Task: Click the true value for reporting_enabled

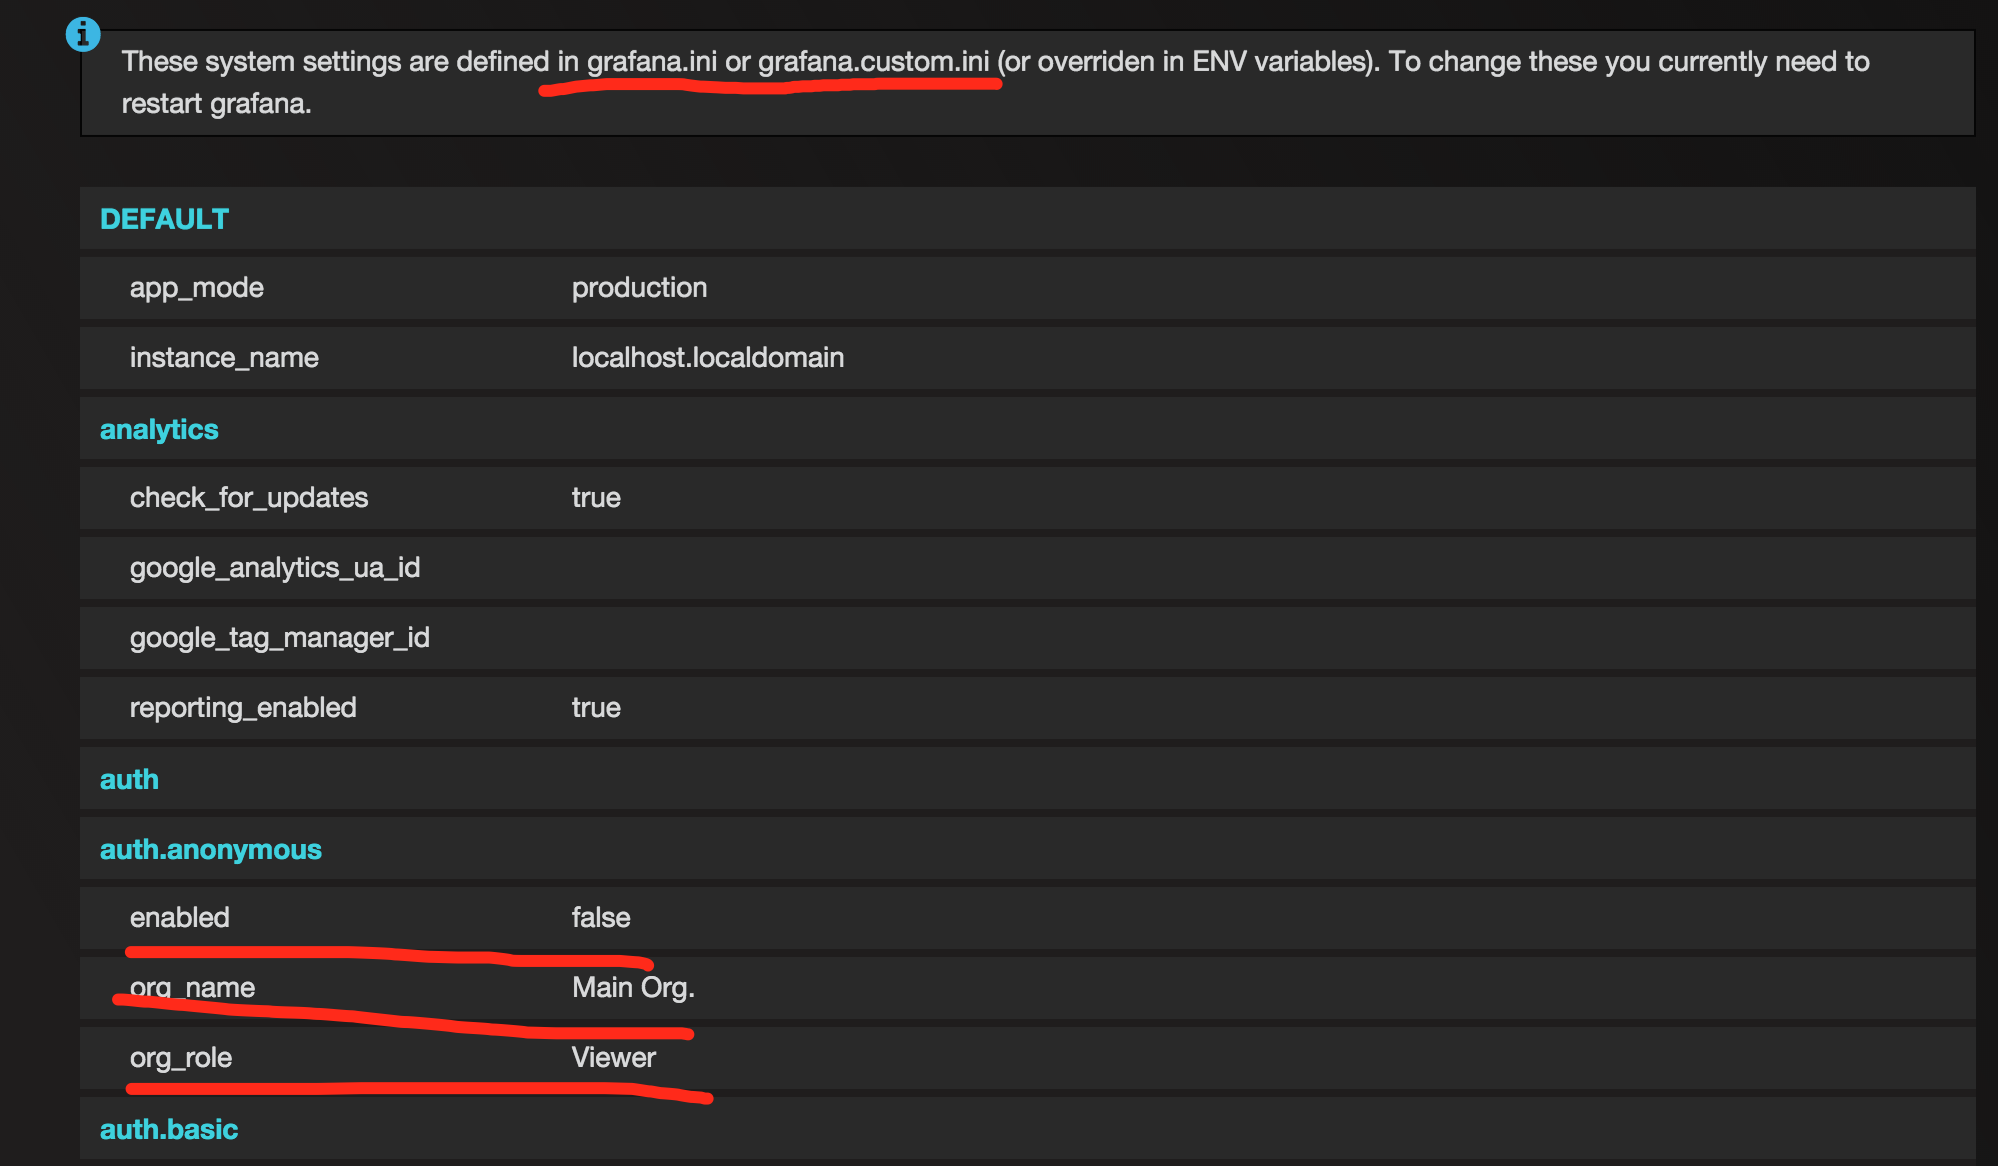Action: (596, 708)
